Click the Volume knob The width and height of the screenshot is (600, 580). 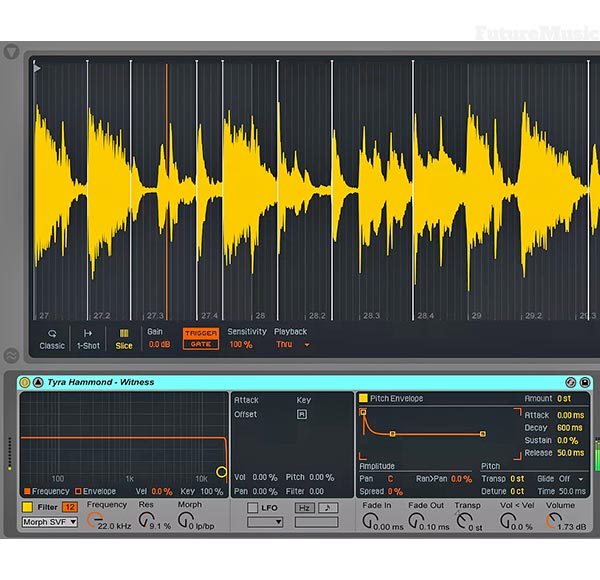pyautogui.click(x=553, y=521)
